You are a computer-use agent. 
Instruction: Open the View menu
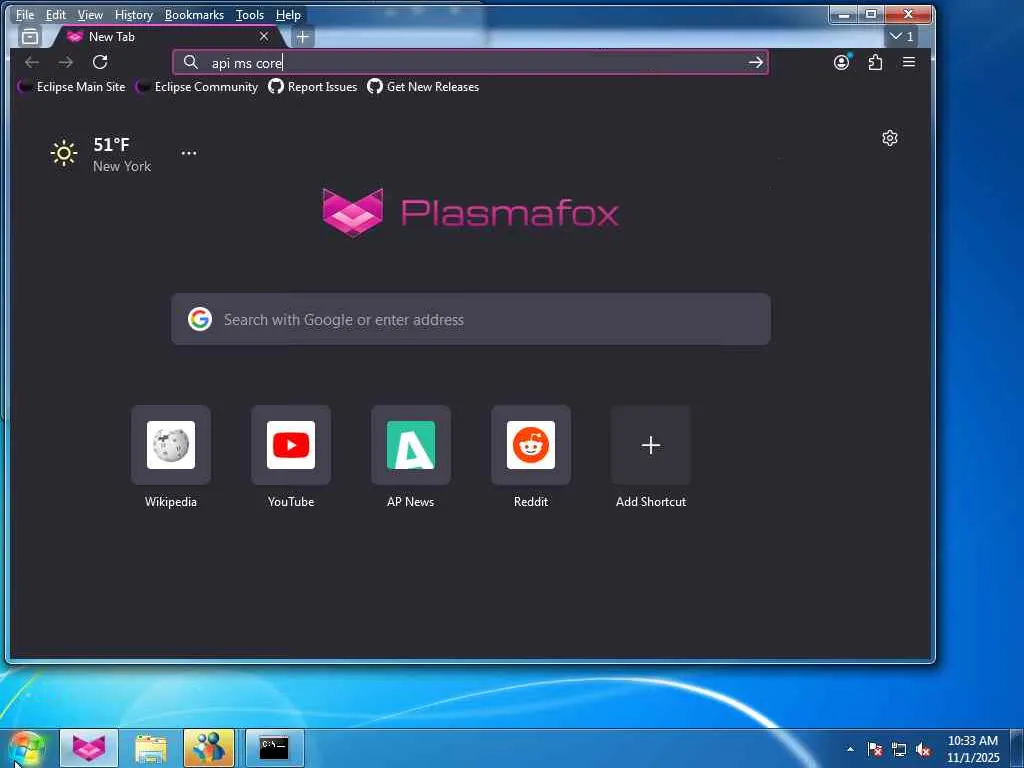pyautogui.click(x=90, y=14)
